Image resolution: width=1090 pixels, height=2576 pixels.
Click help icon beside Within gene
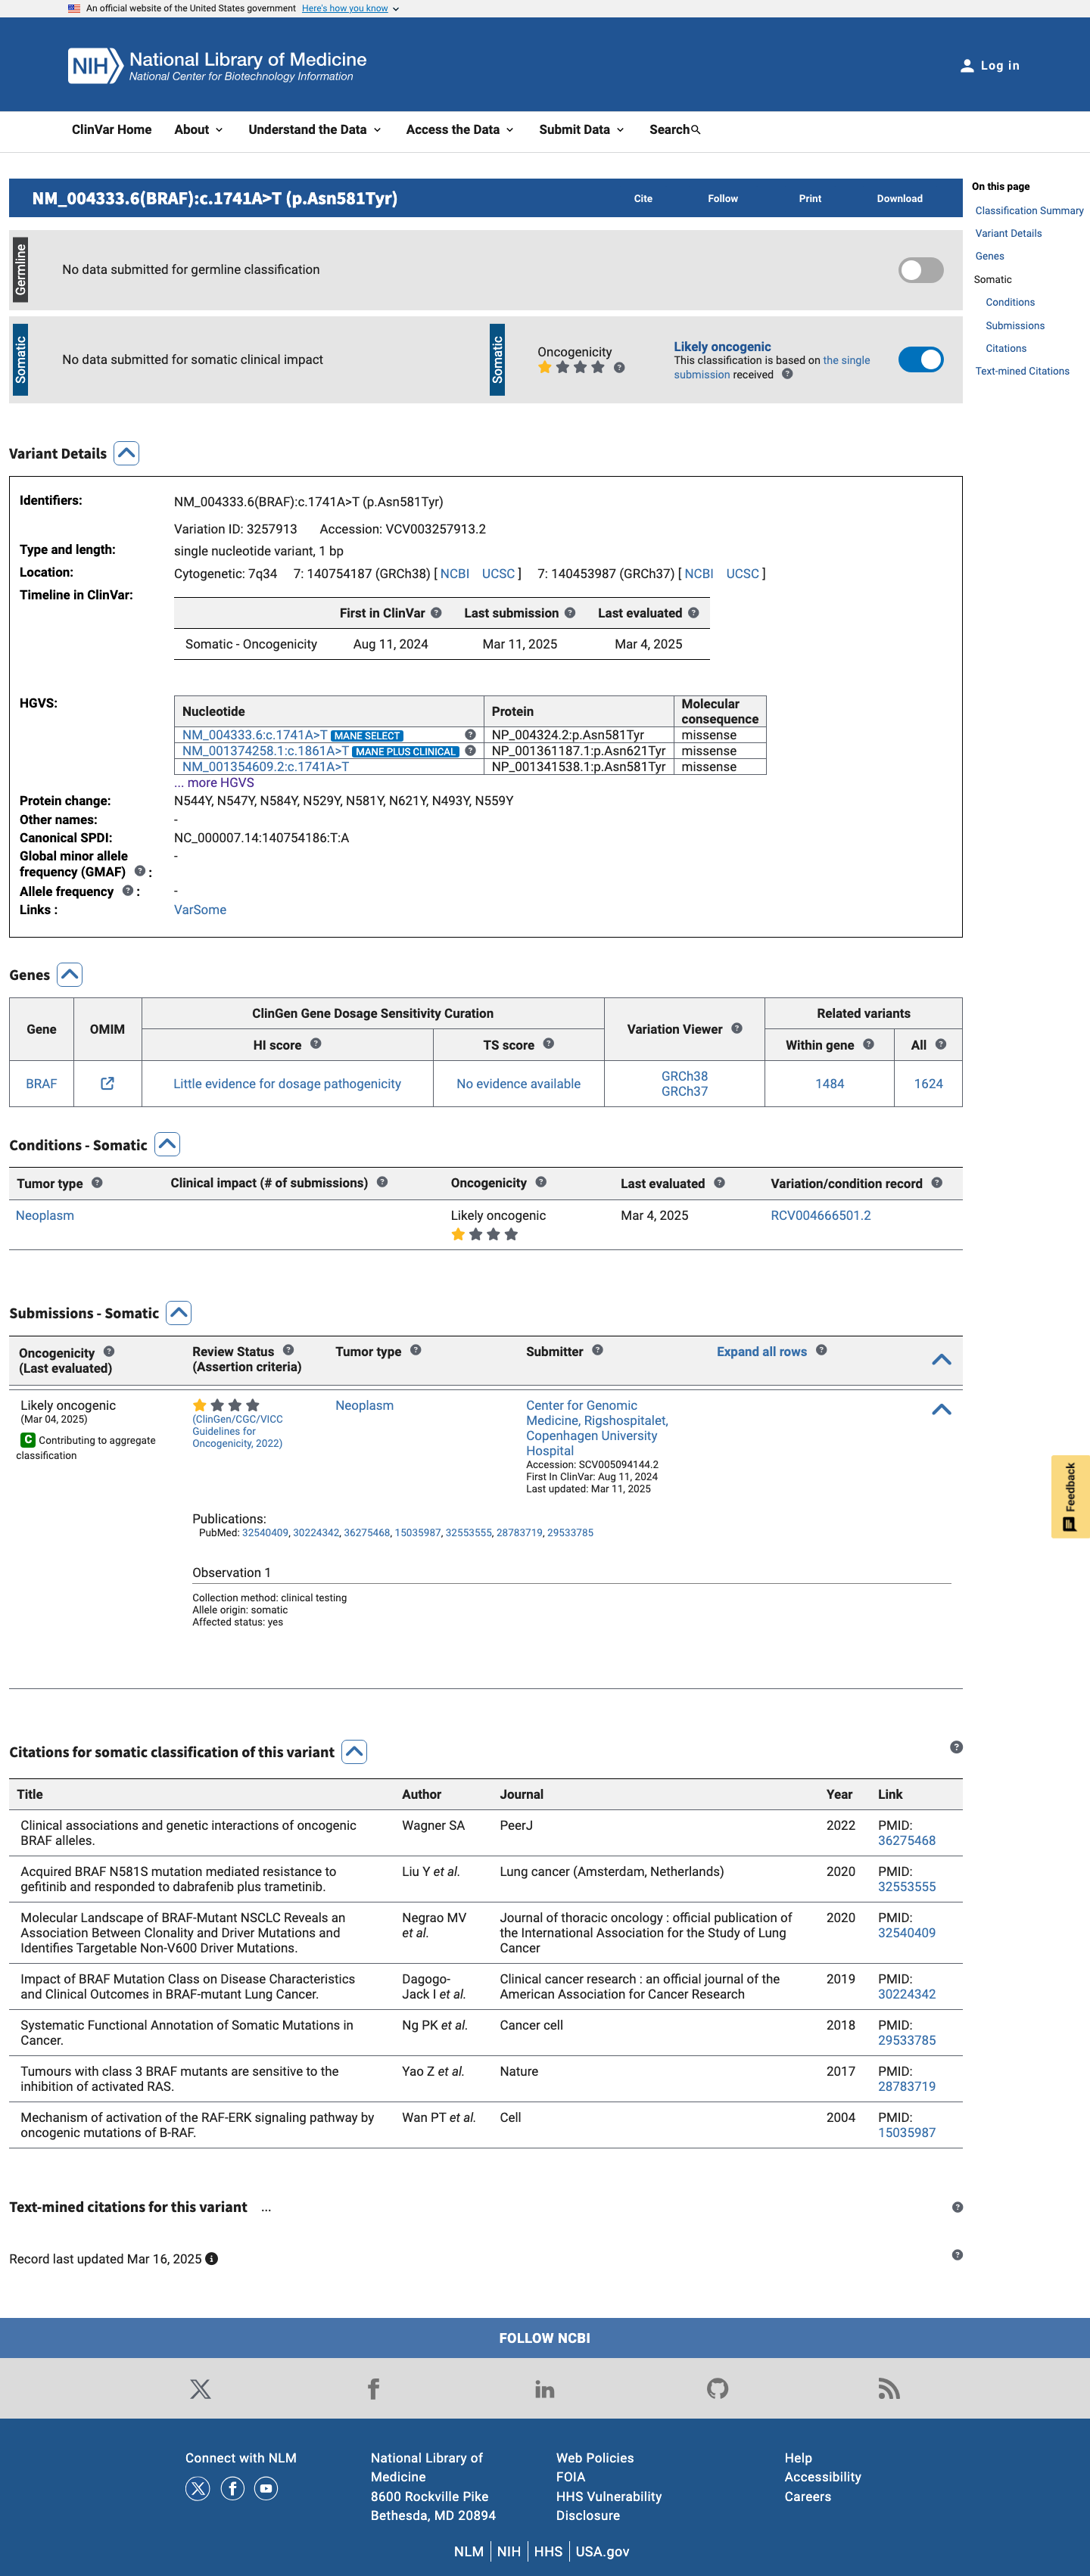868,1044
